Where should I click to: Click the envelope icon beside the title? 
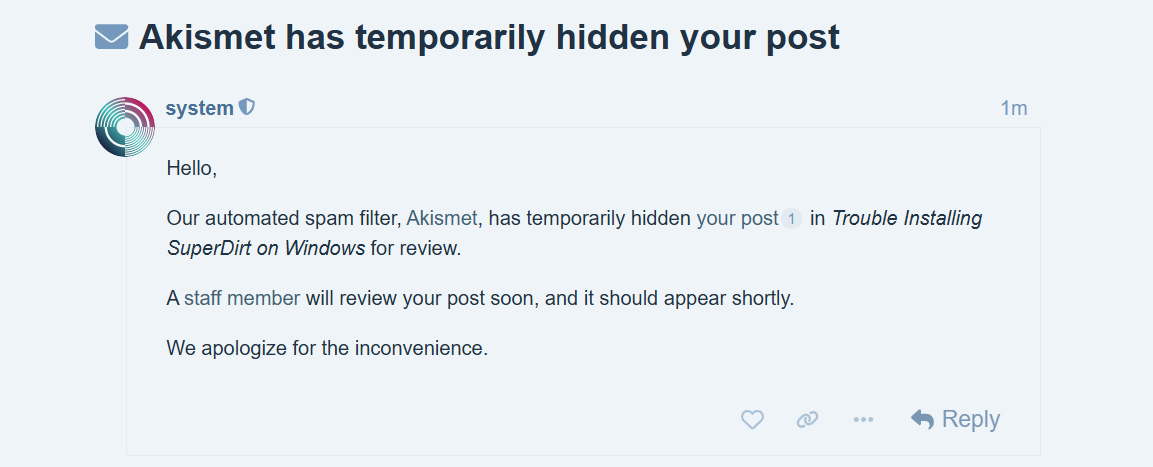[111, 37]
